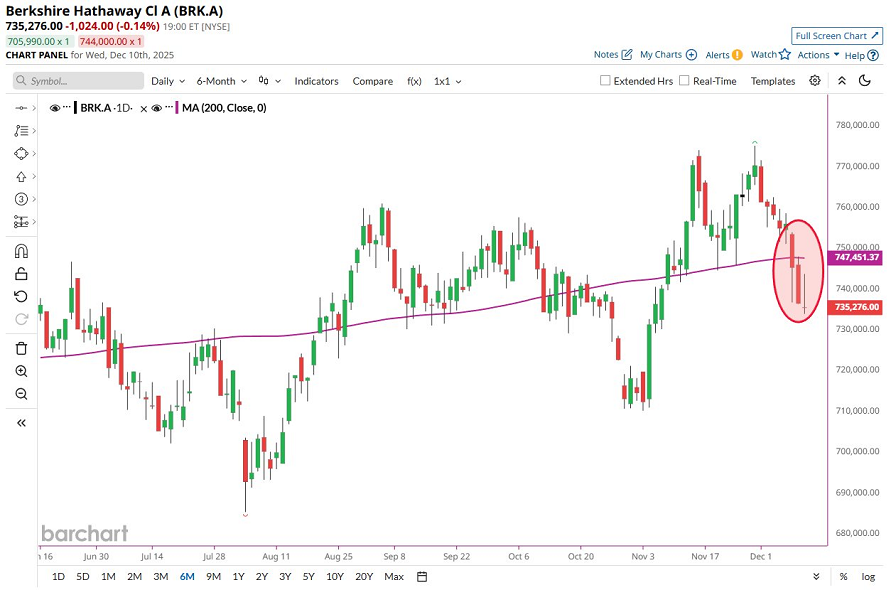Screen dimensions: 891x590
Task: Expand the shapes tool options arrow
Action: [34, 153]
